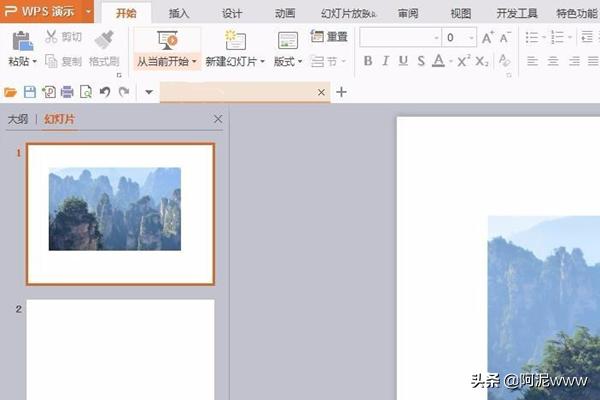Screen dimensions: 600x400
Task: Align text right
Action: coord(574,61)
